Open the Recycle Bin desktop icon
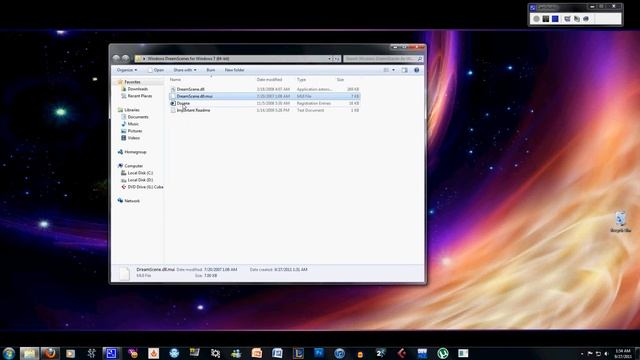Viewport: 640px width, 360px height. point(620,222)
